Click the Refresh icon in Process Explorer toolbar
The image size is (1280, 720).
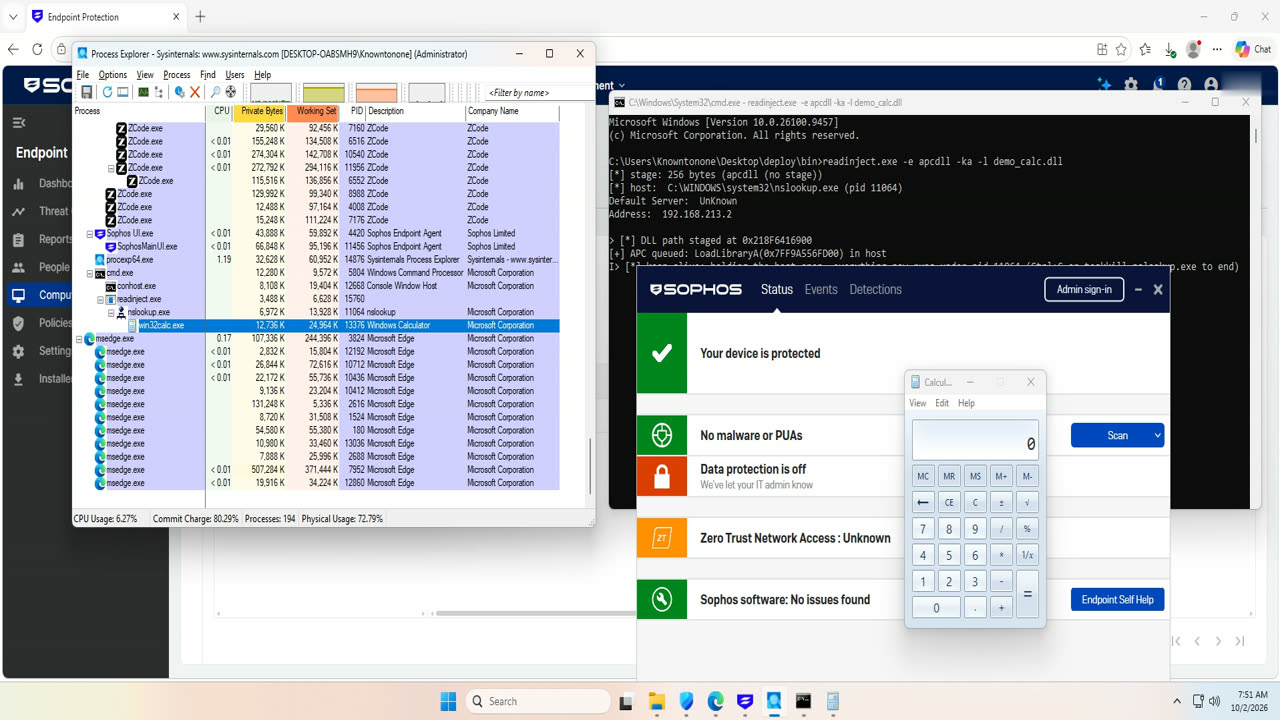click(x=107, y=92)
